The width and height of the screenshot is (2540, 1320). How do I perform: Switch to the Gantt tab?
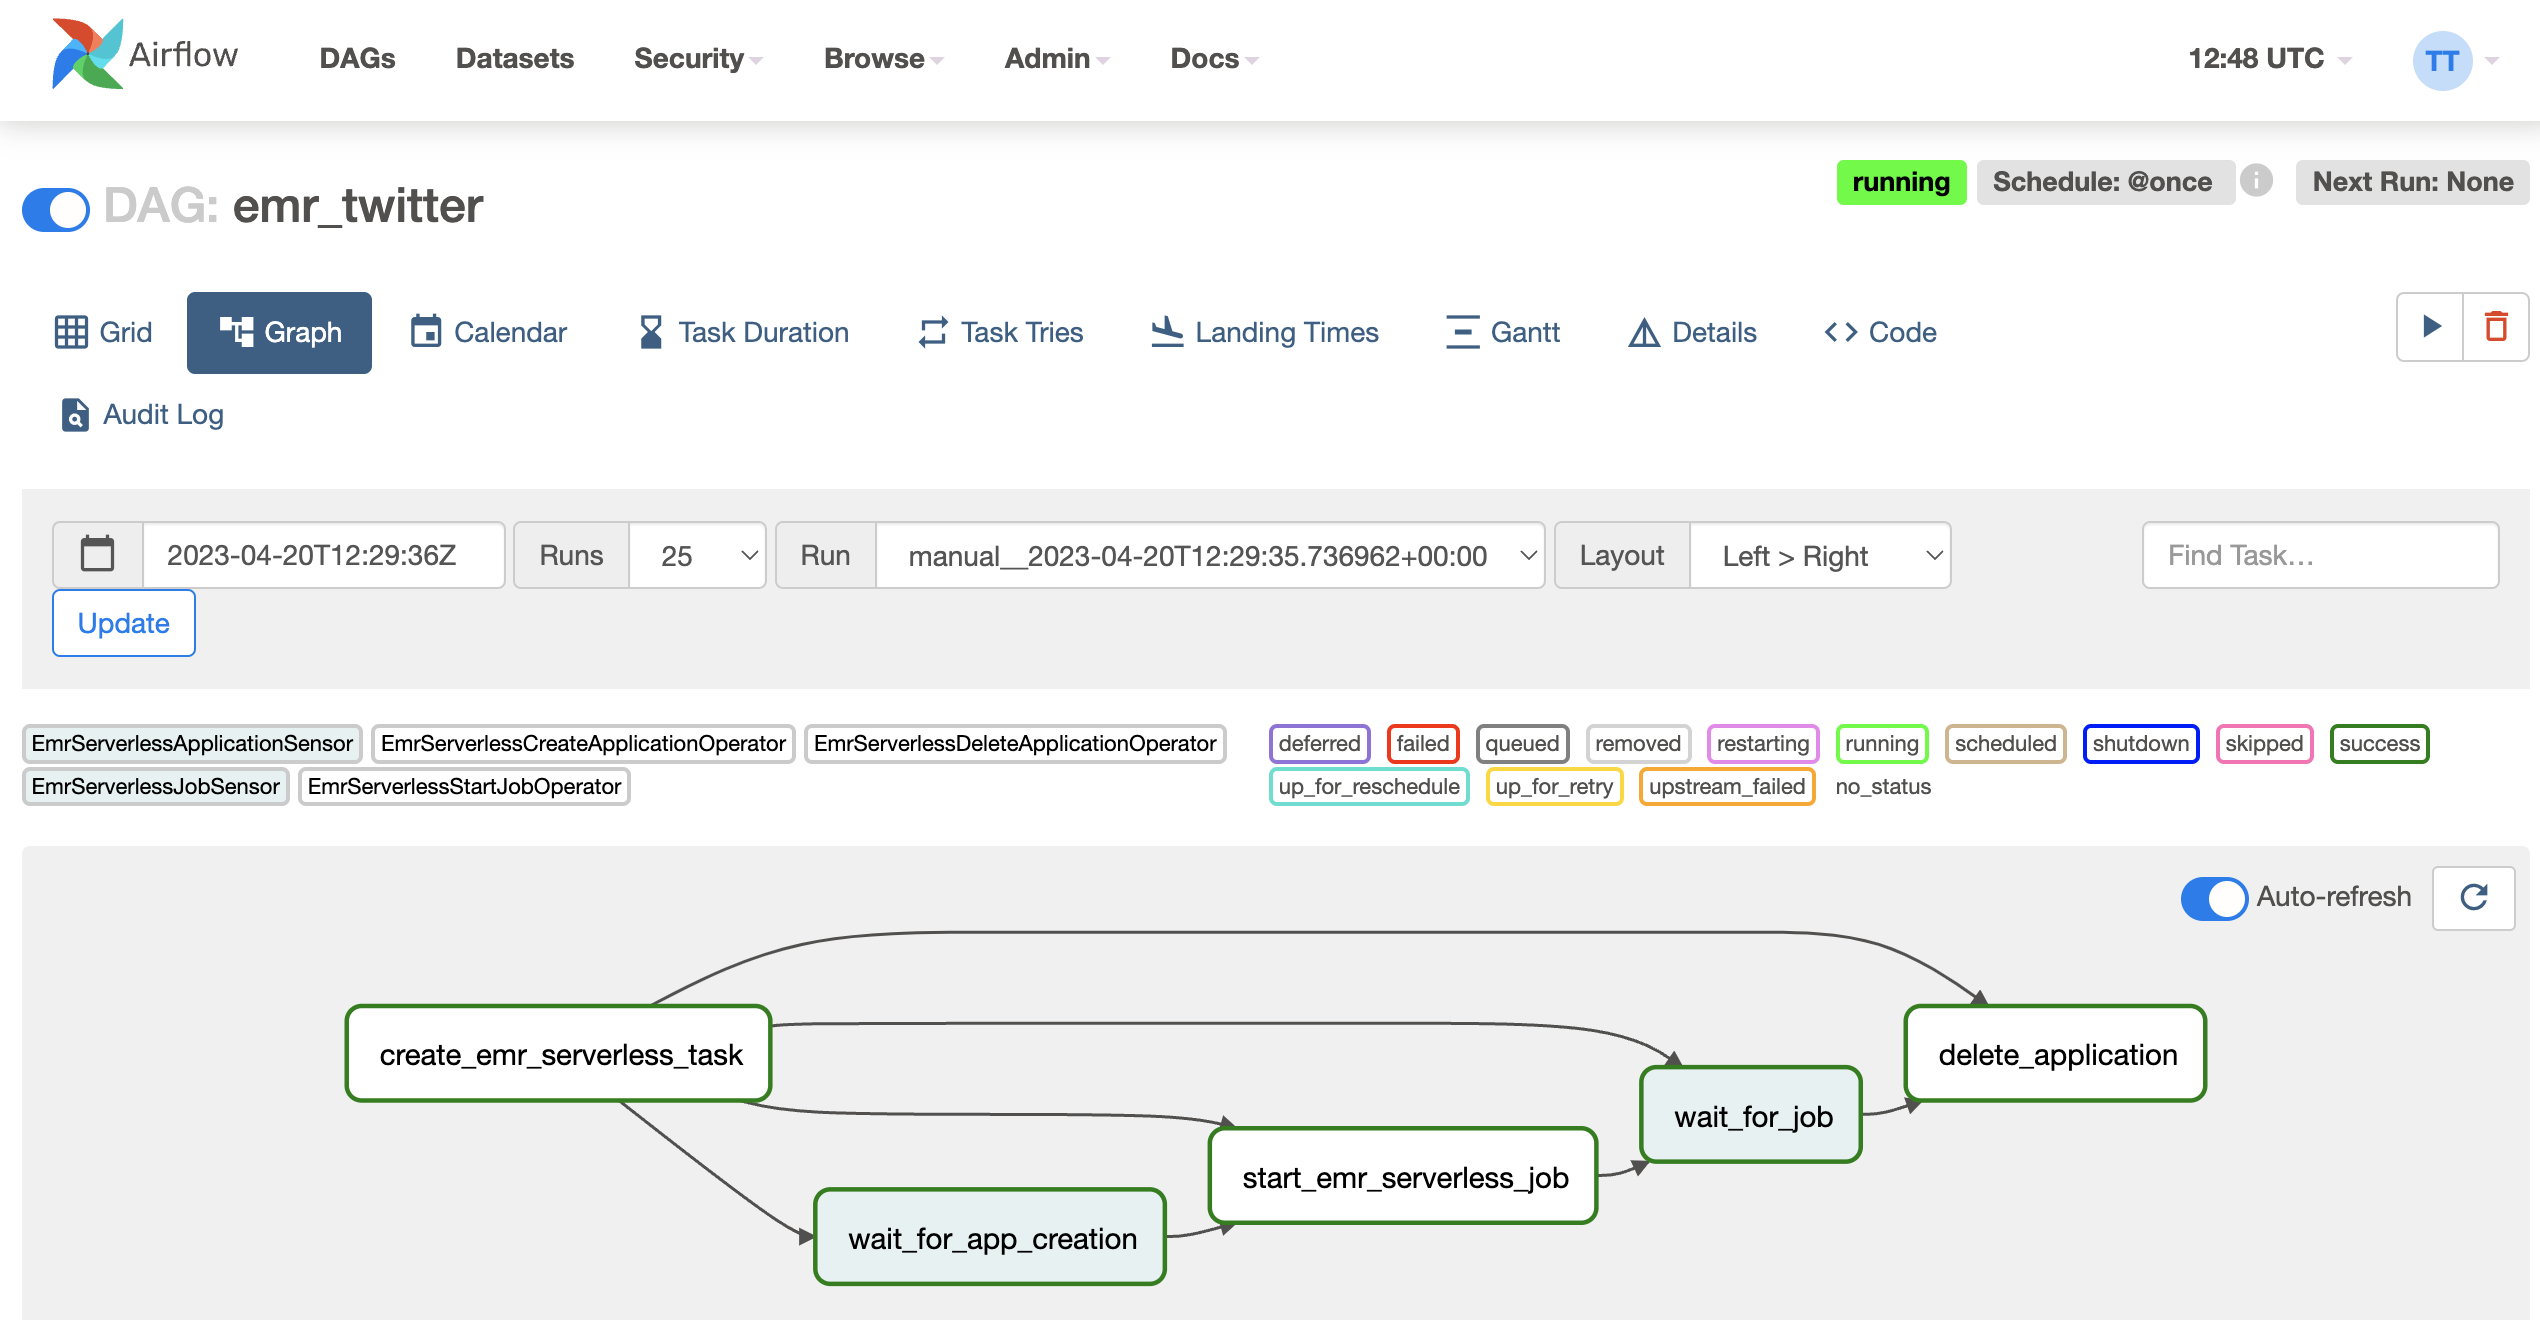1503,332
